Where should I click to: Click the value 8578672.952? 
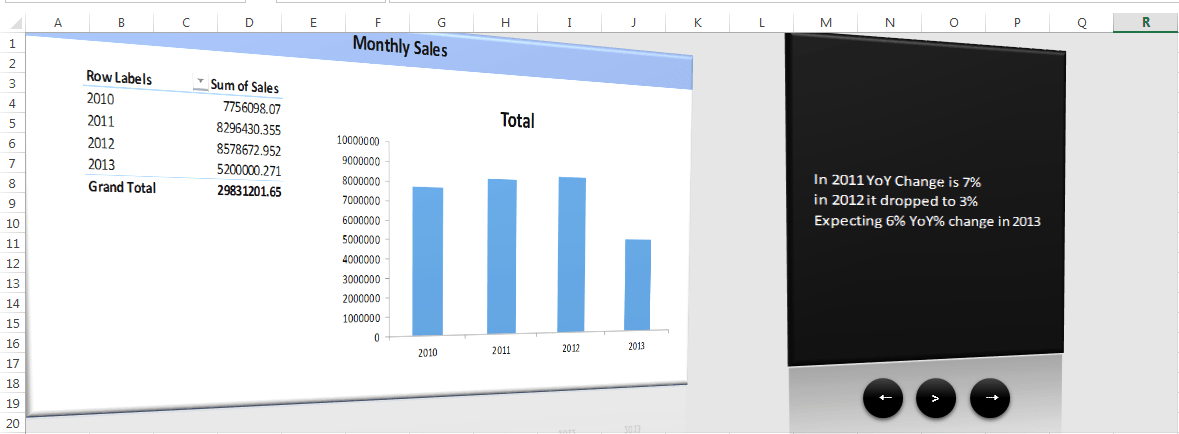pos(248,150)
